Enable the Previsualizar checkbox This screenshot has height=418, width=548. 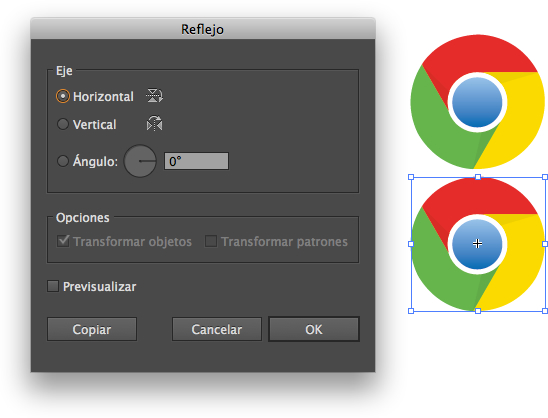pos(53,286)
